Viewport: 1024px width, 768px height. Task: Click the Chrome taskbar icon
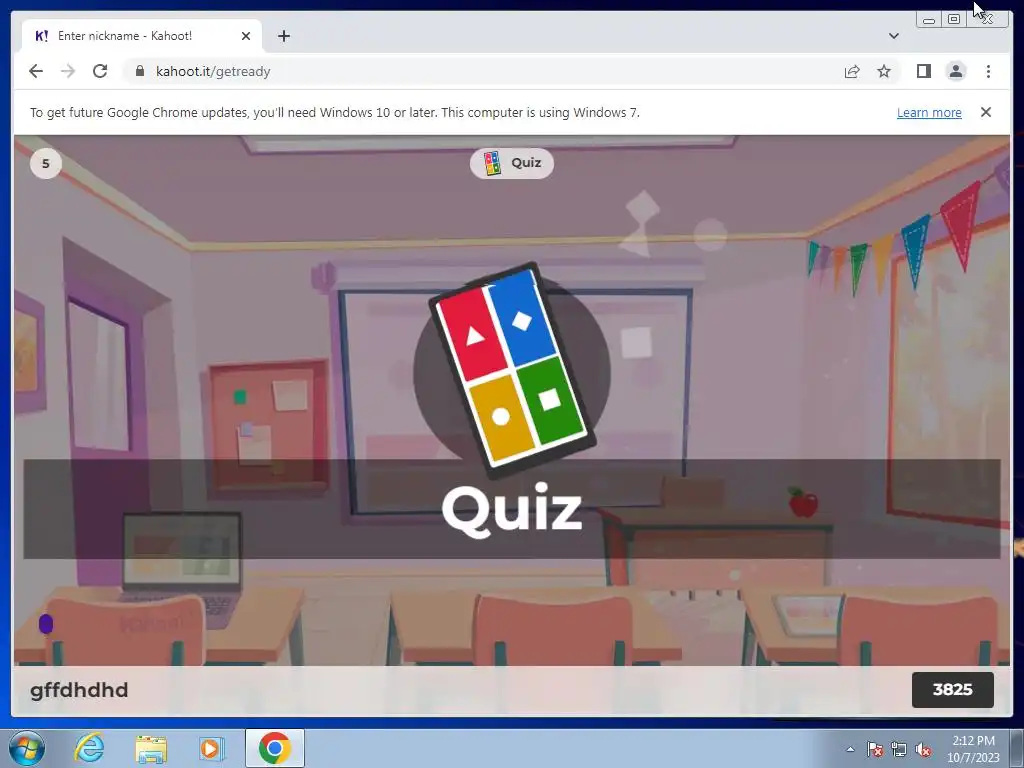pos(274,748)
